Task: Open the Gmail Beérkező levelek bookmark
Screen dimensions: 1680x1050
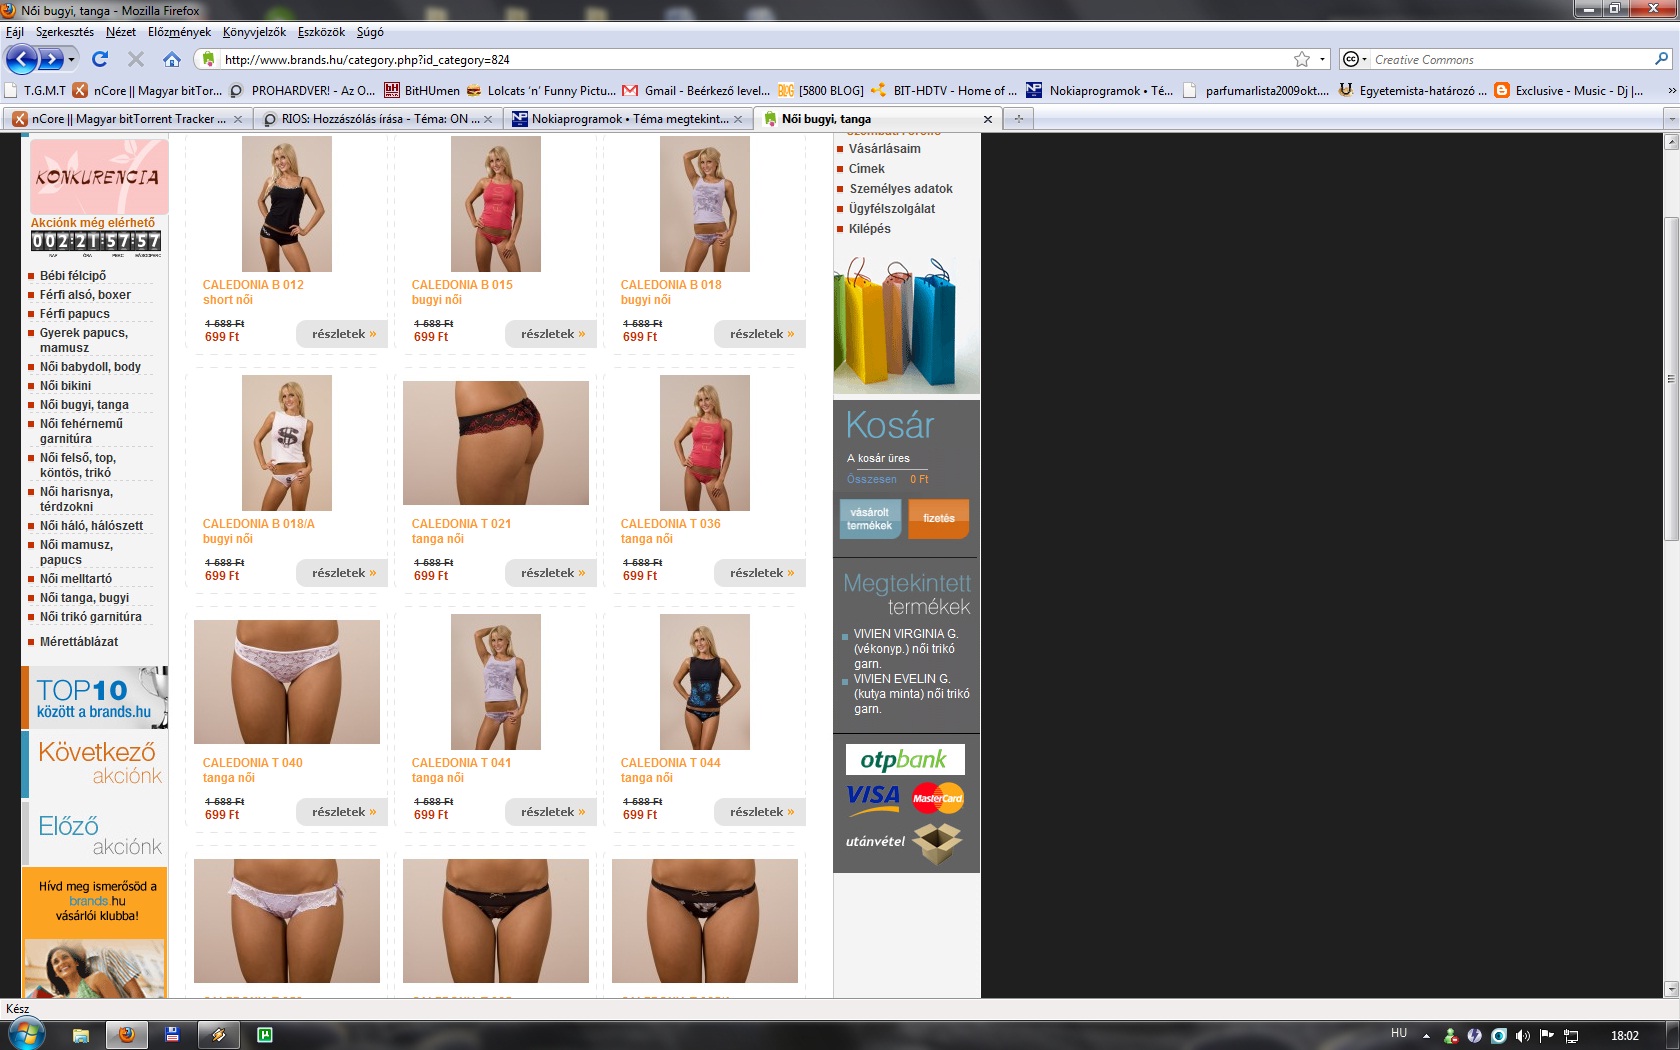Action: click(x=696, y=90)
